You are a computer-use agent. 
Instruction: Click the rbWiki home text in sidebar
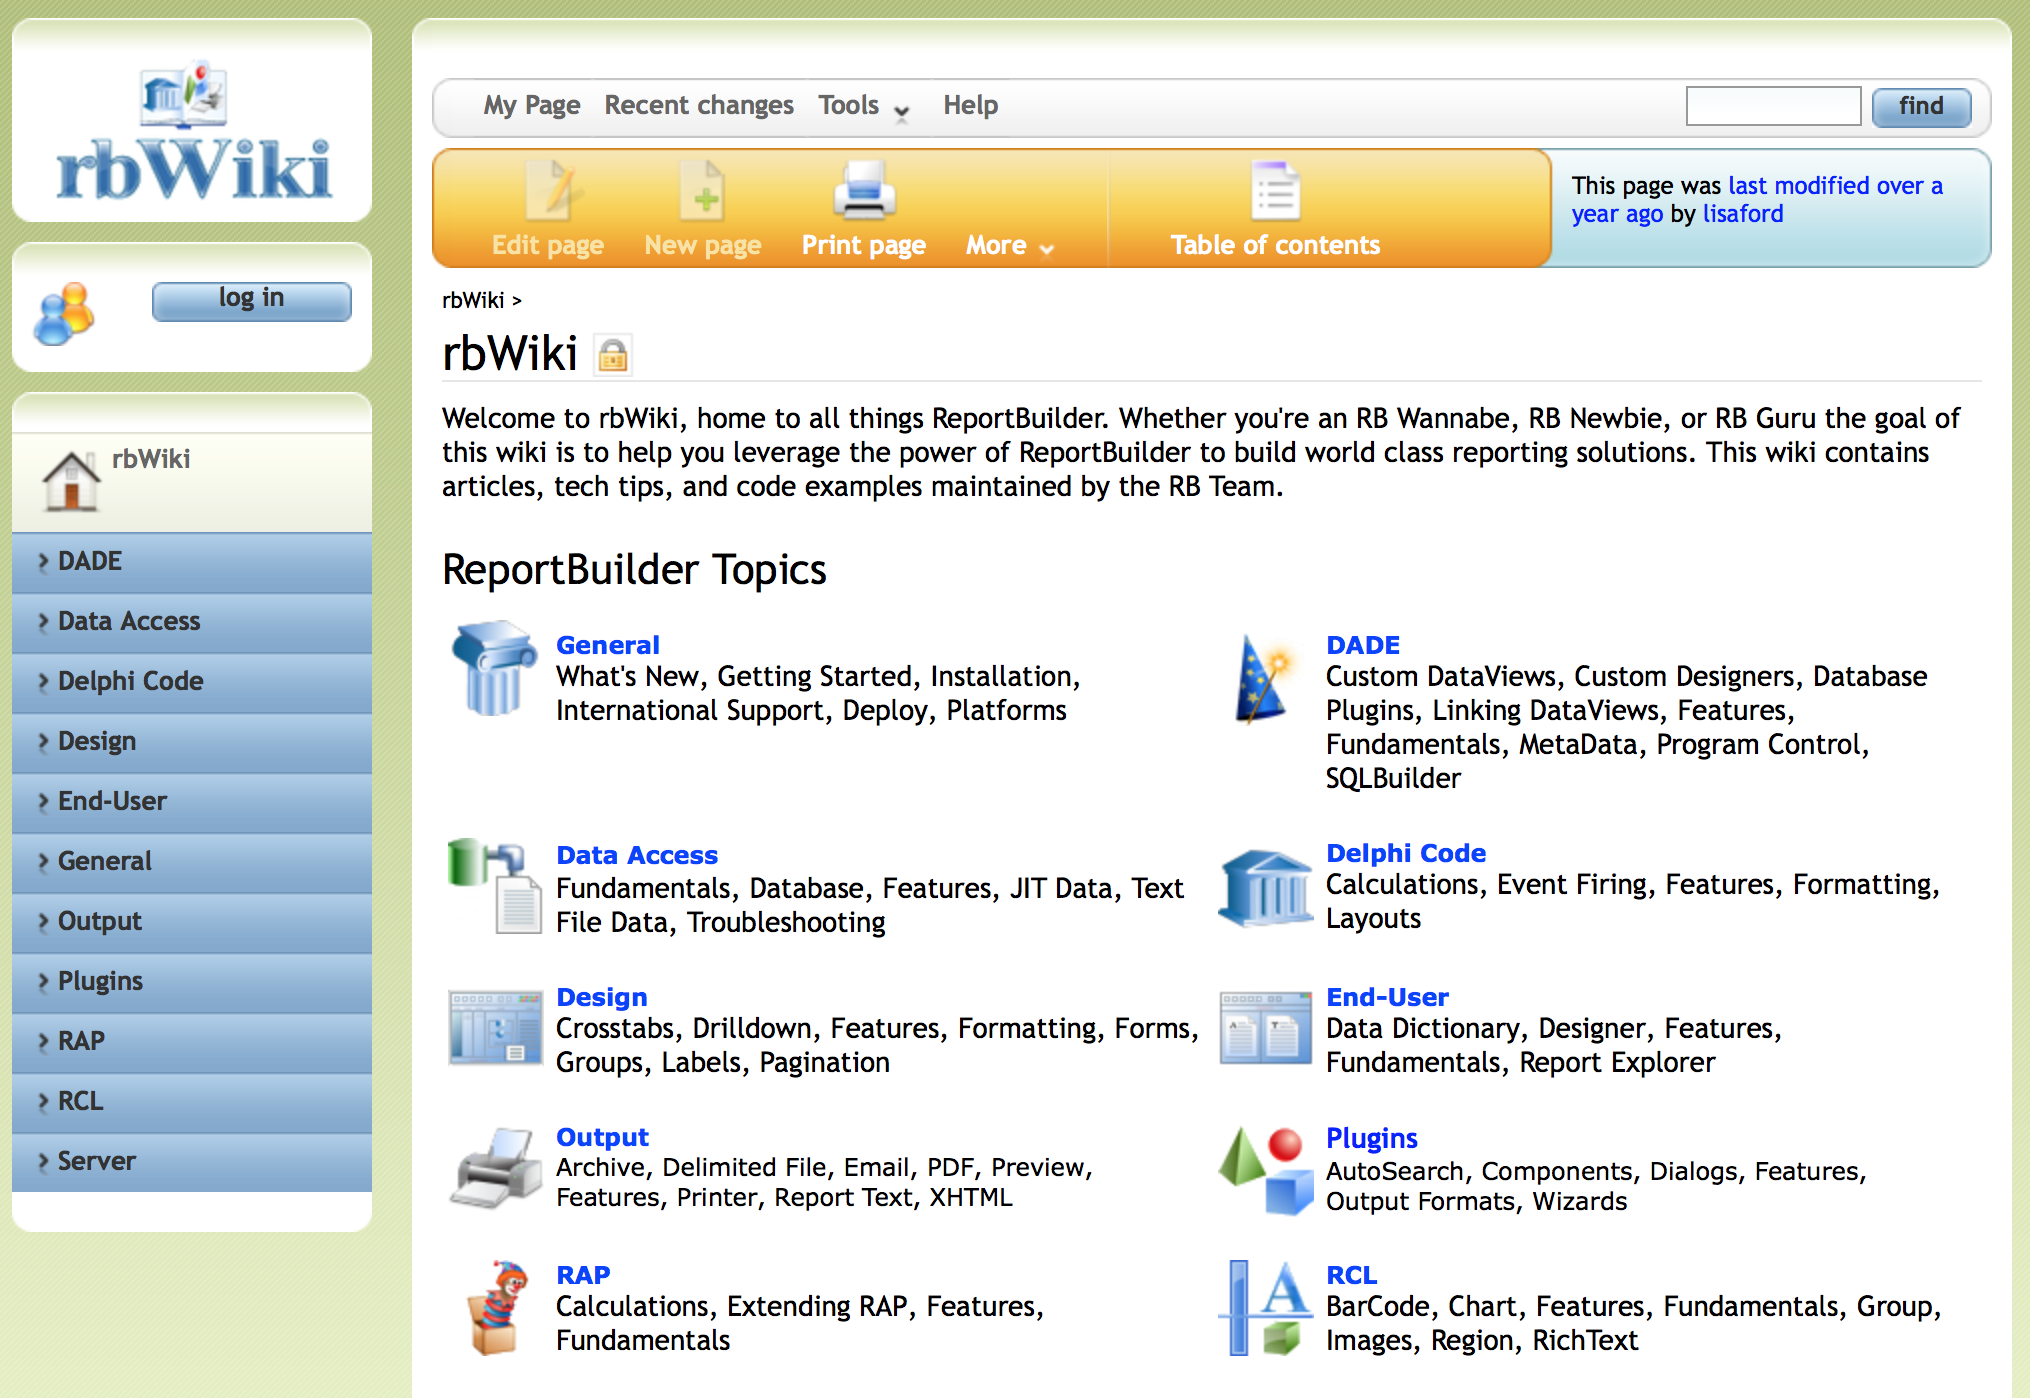[x=151, y=459]
